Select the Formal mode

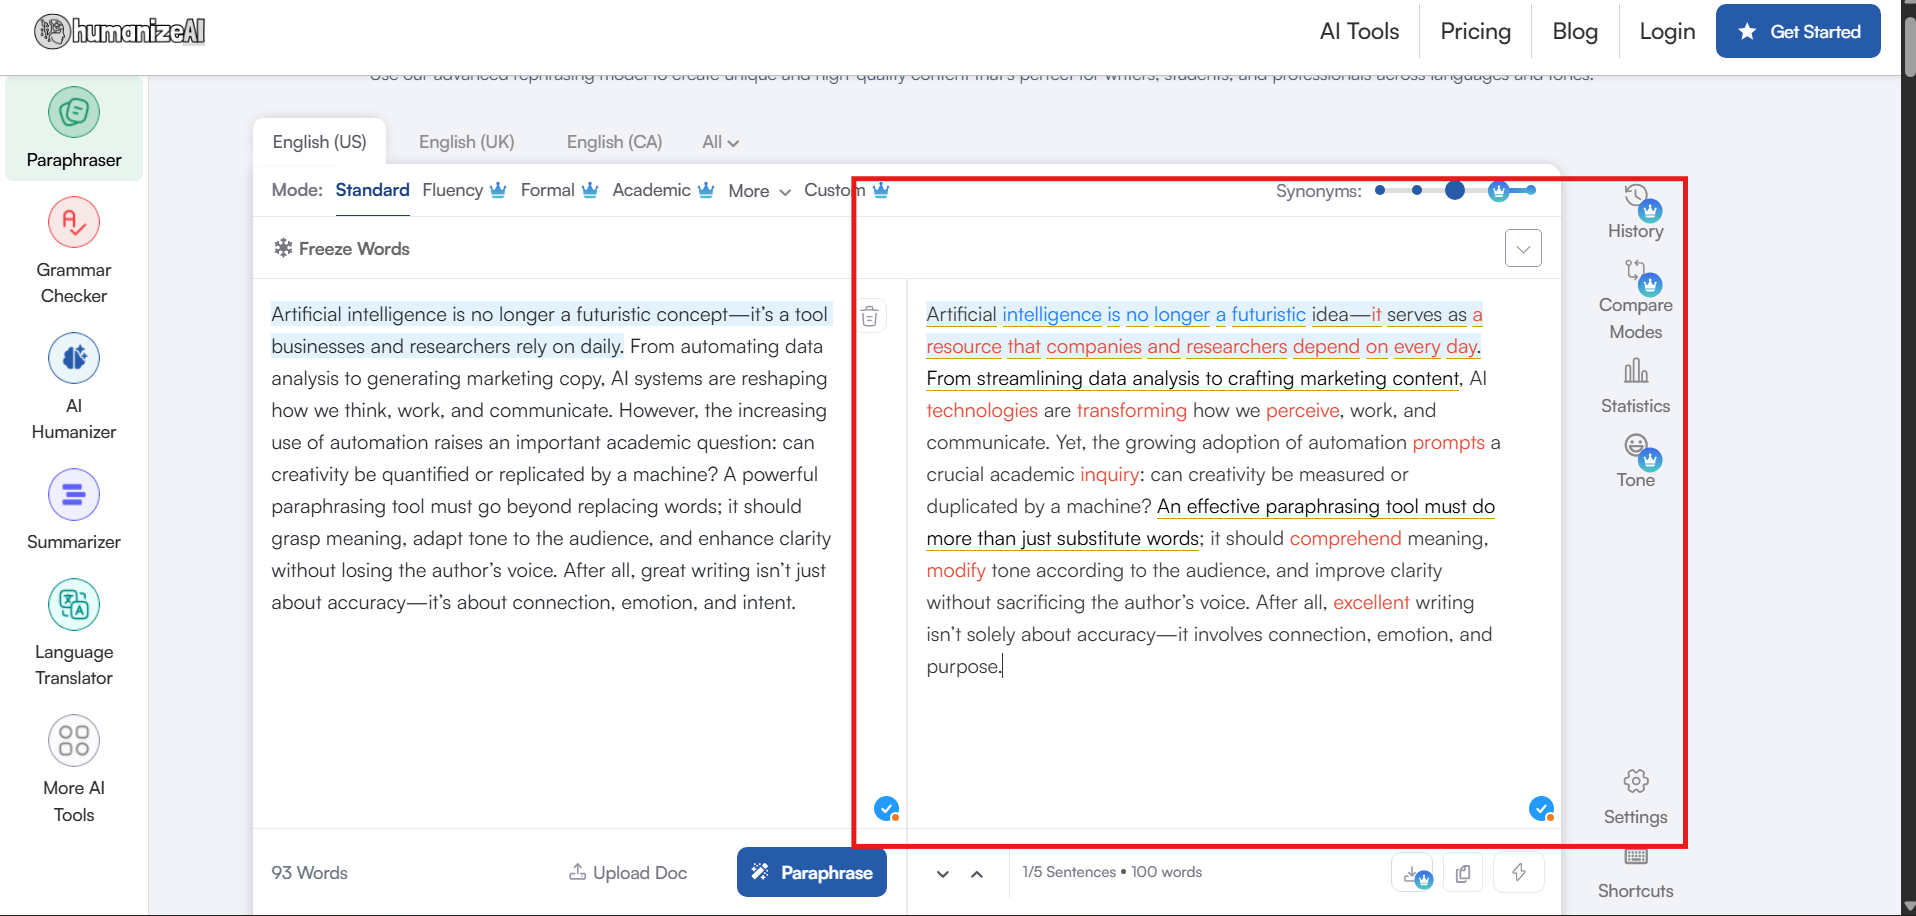[558, 190]
